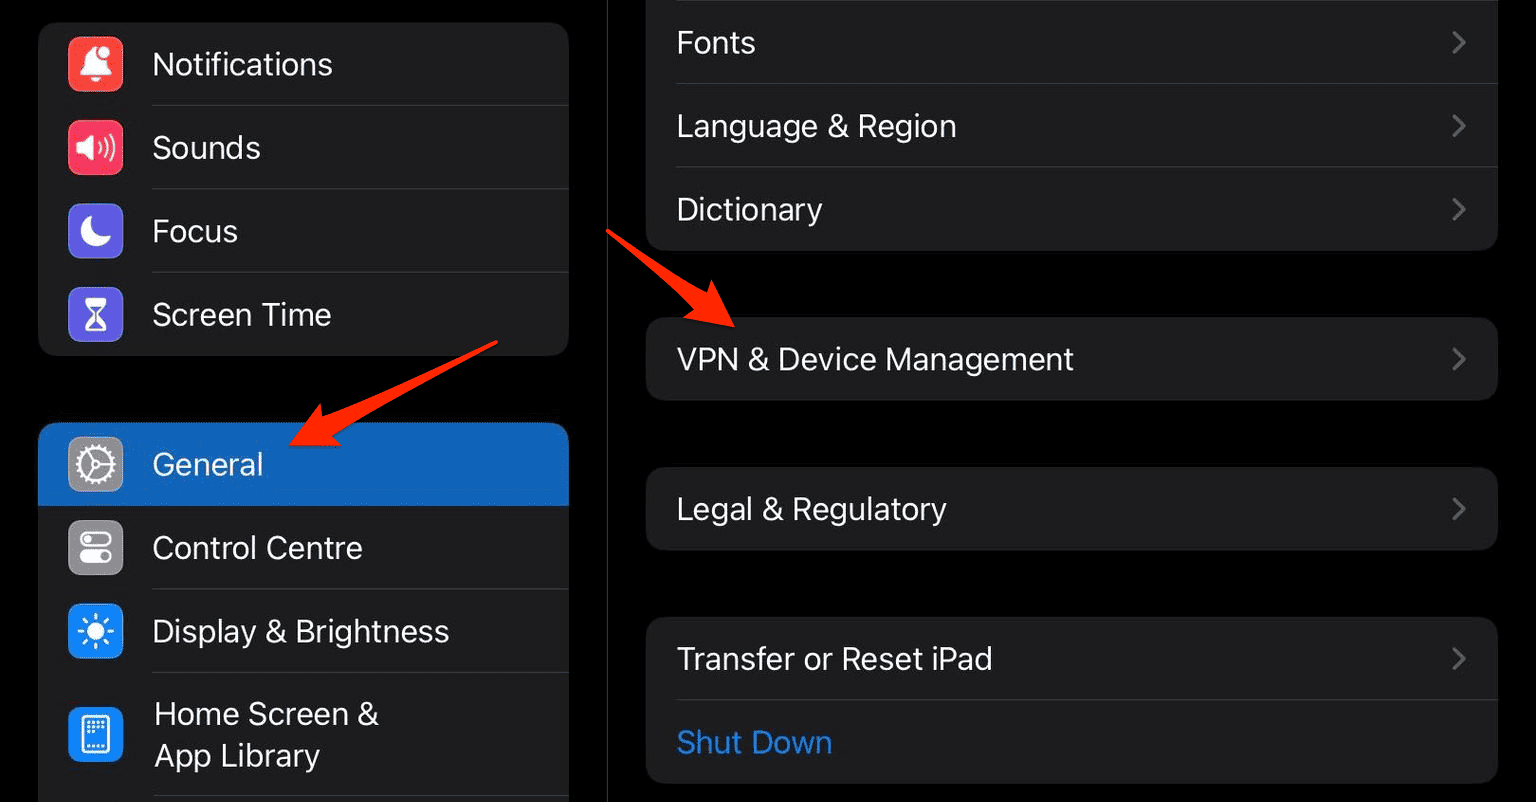
Task: Open the VPN & Device Management chevron
Action: [1459, 359]
